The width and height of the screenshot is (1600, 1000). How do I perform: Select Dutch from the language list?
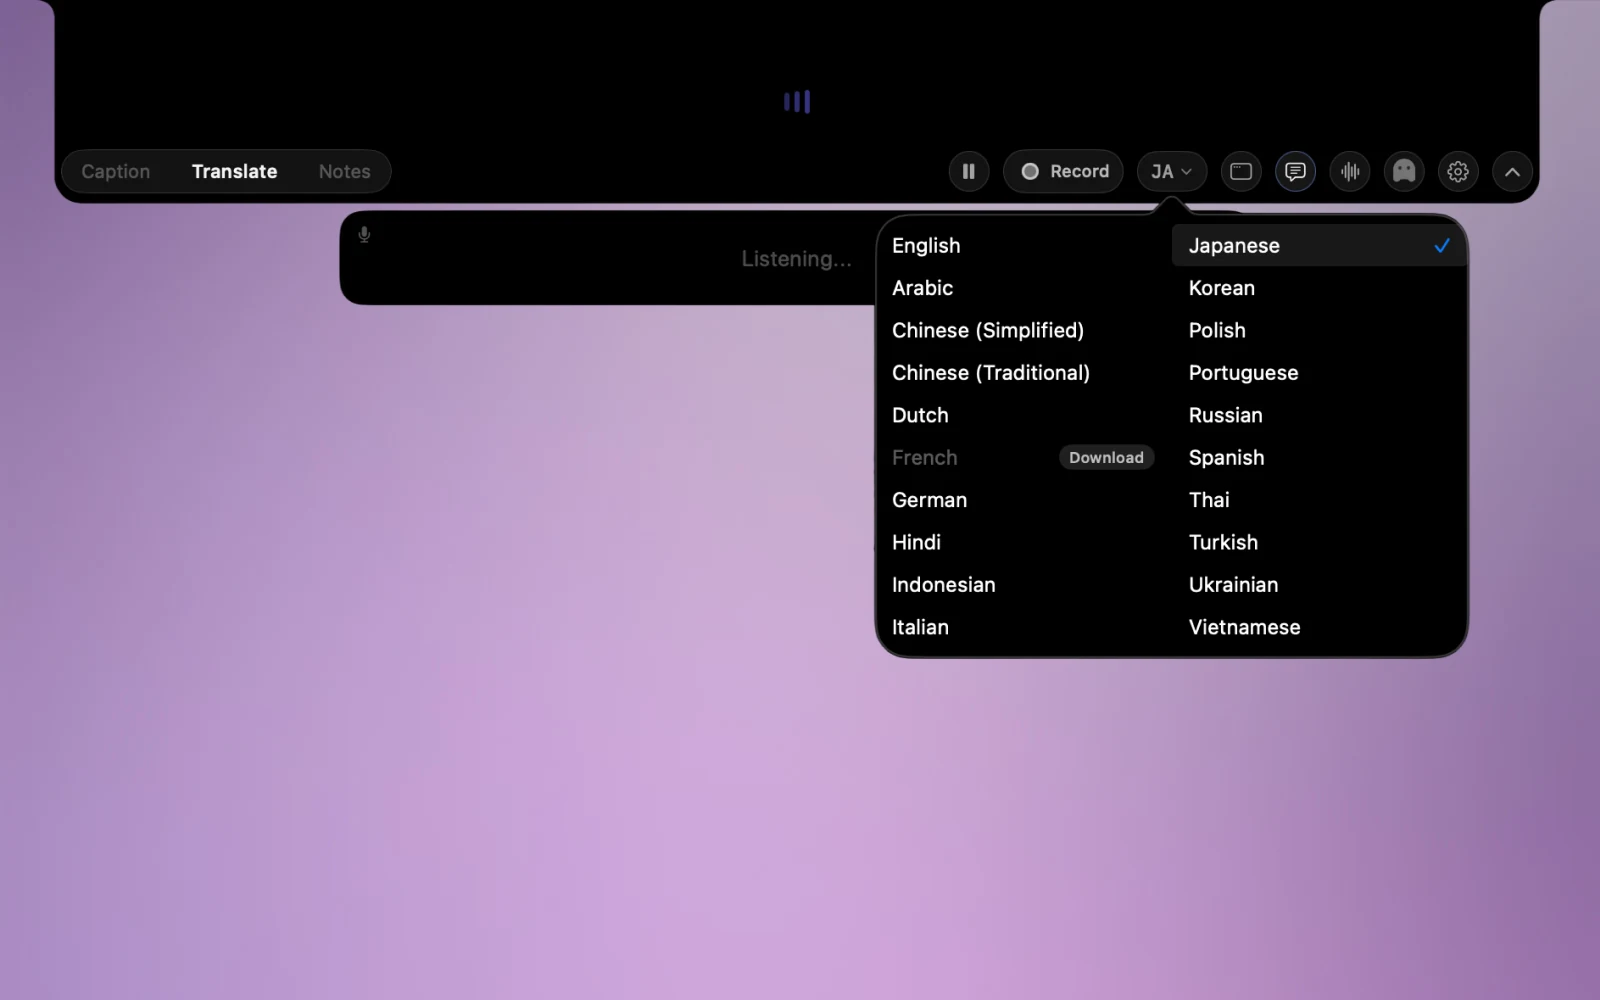(1023, 415)
